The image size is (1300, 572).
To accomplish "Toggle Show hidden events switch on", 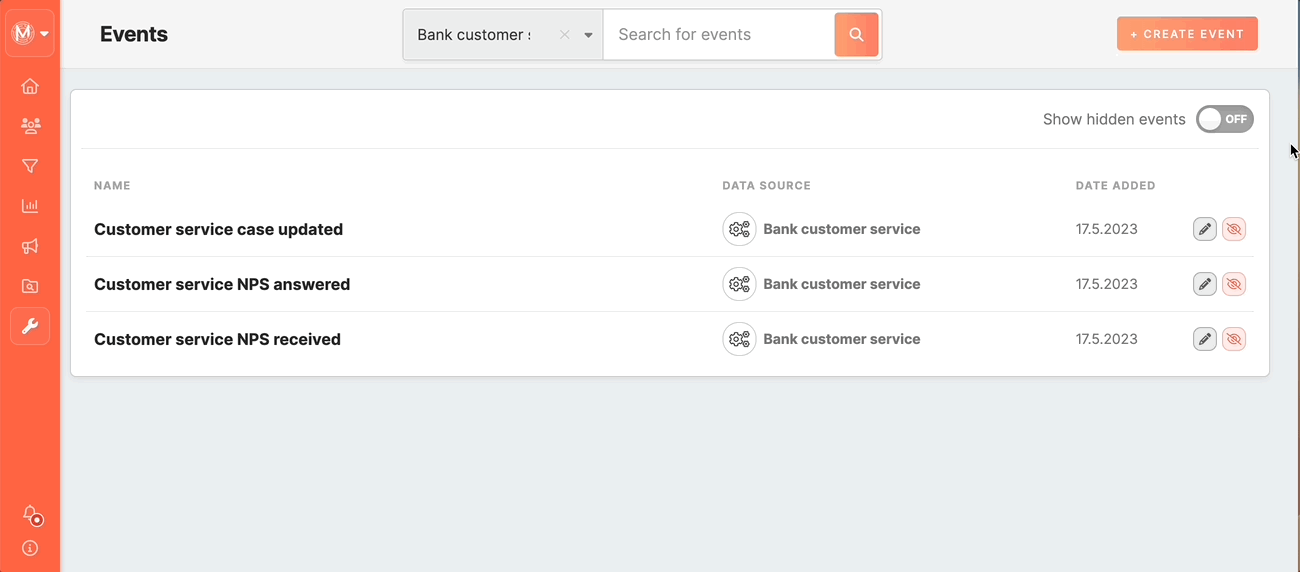I will coord(1225,119).
